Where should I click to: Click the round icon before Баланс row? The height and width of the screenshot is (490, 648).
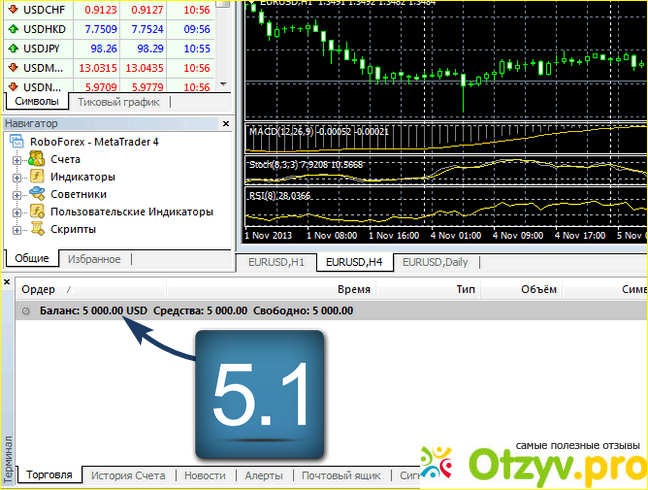pos(26,311)
